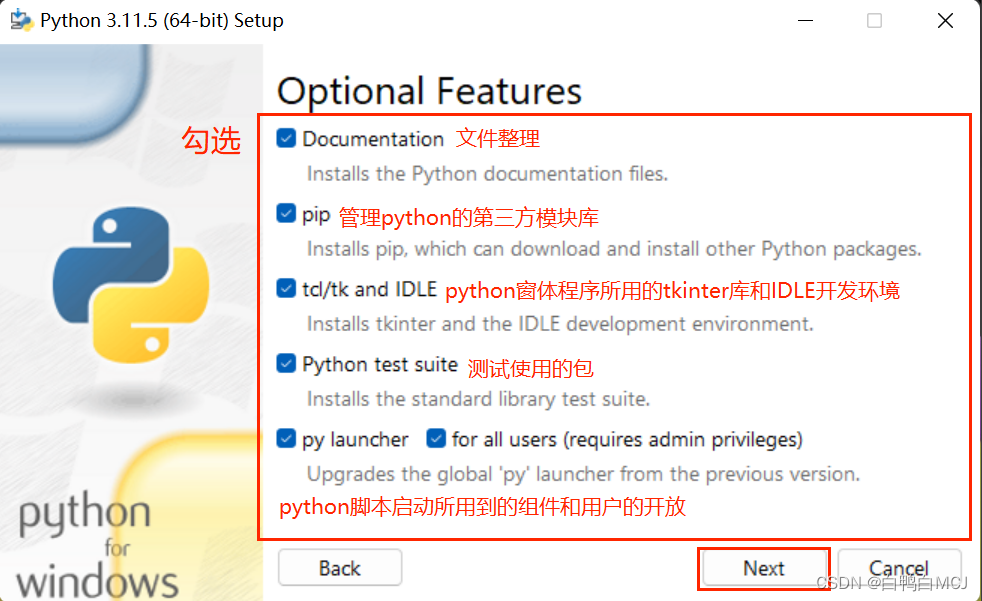Click the Python setup title bar icon

tap(21, 20)
